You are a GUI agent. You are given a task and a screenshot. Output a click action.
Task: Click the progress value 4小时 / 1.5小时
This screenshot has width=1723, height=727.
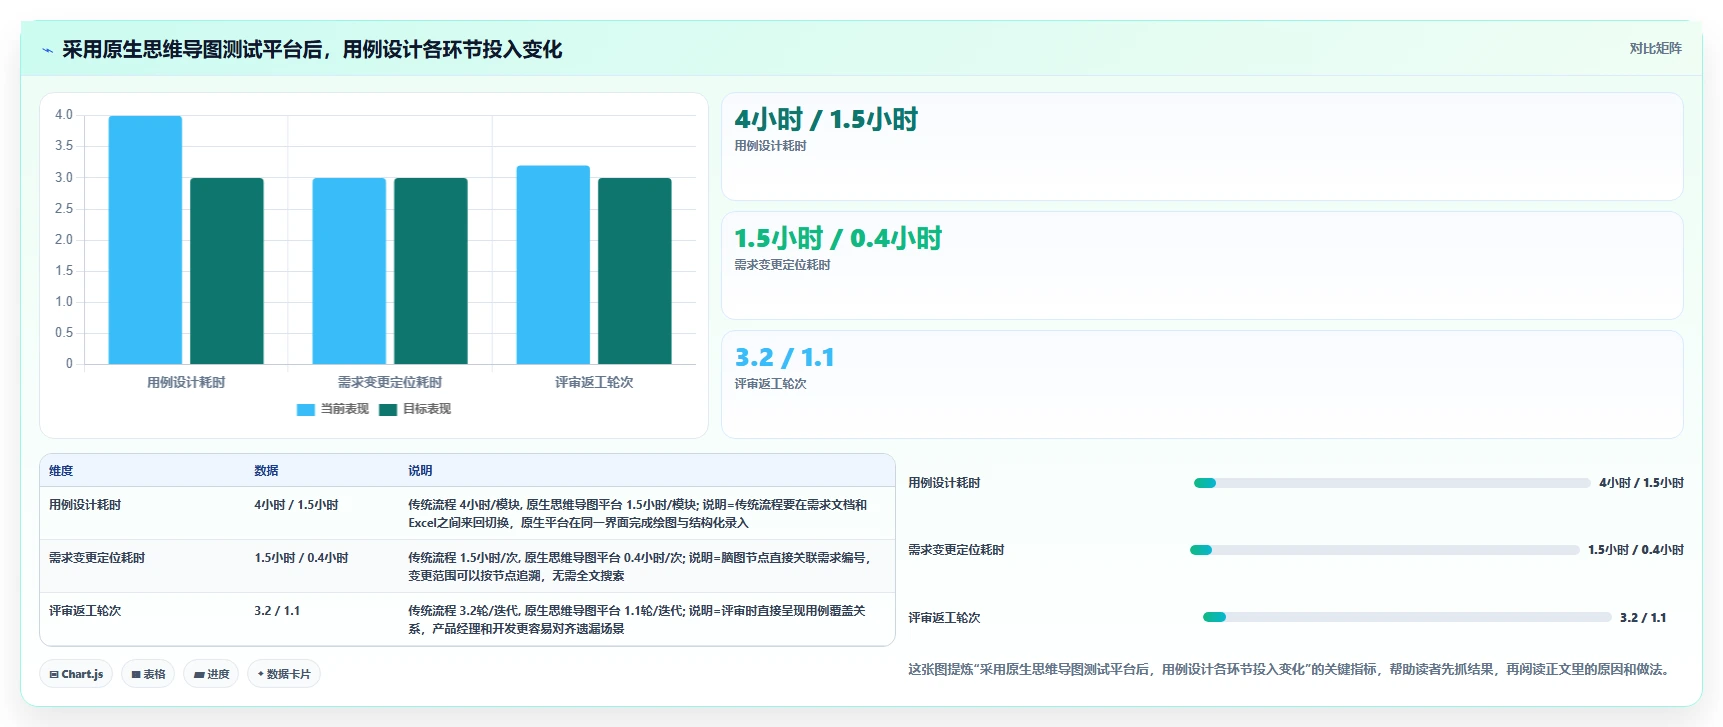click(1641, 483)
